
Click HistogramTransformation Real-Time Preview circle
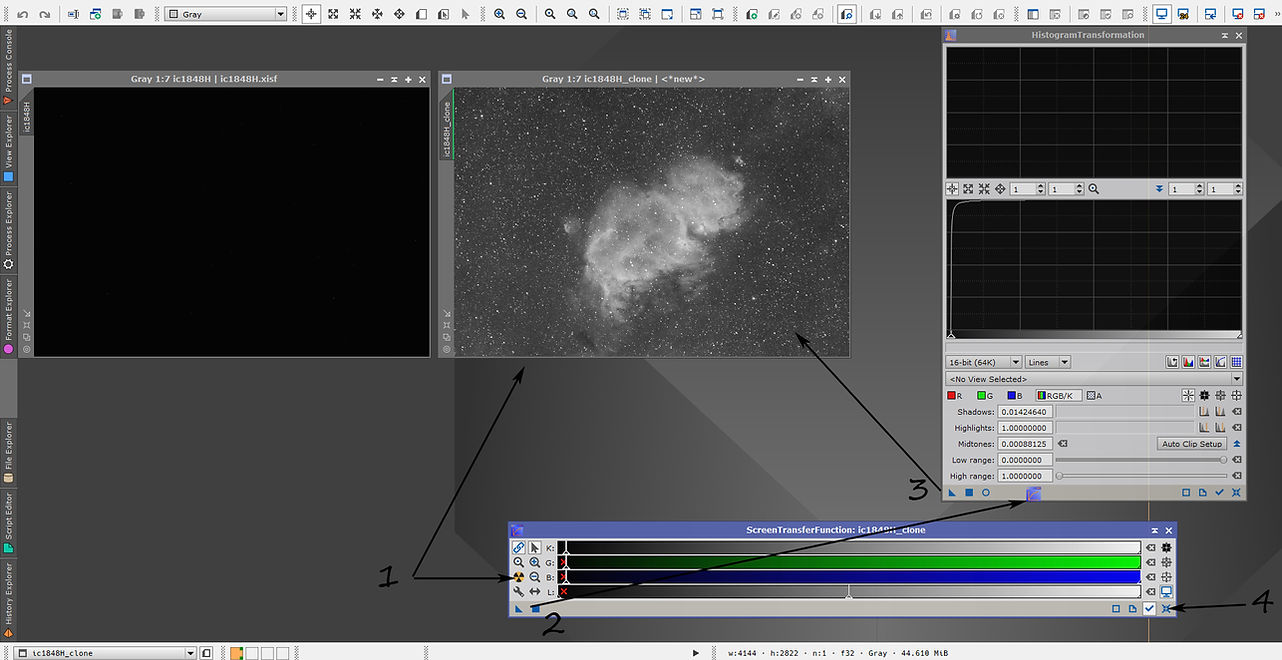tap(985, 492)
